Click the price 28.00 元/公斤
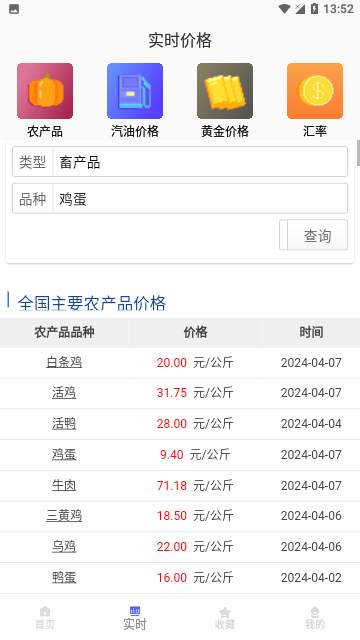 click(195, 424)
